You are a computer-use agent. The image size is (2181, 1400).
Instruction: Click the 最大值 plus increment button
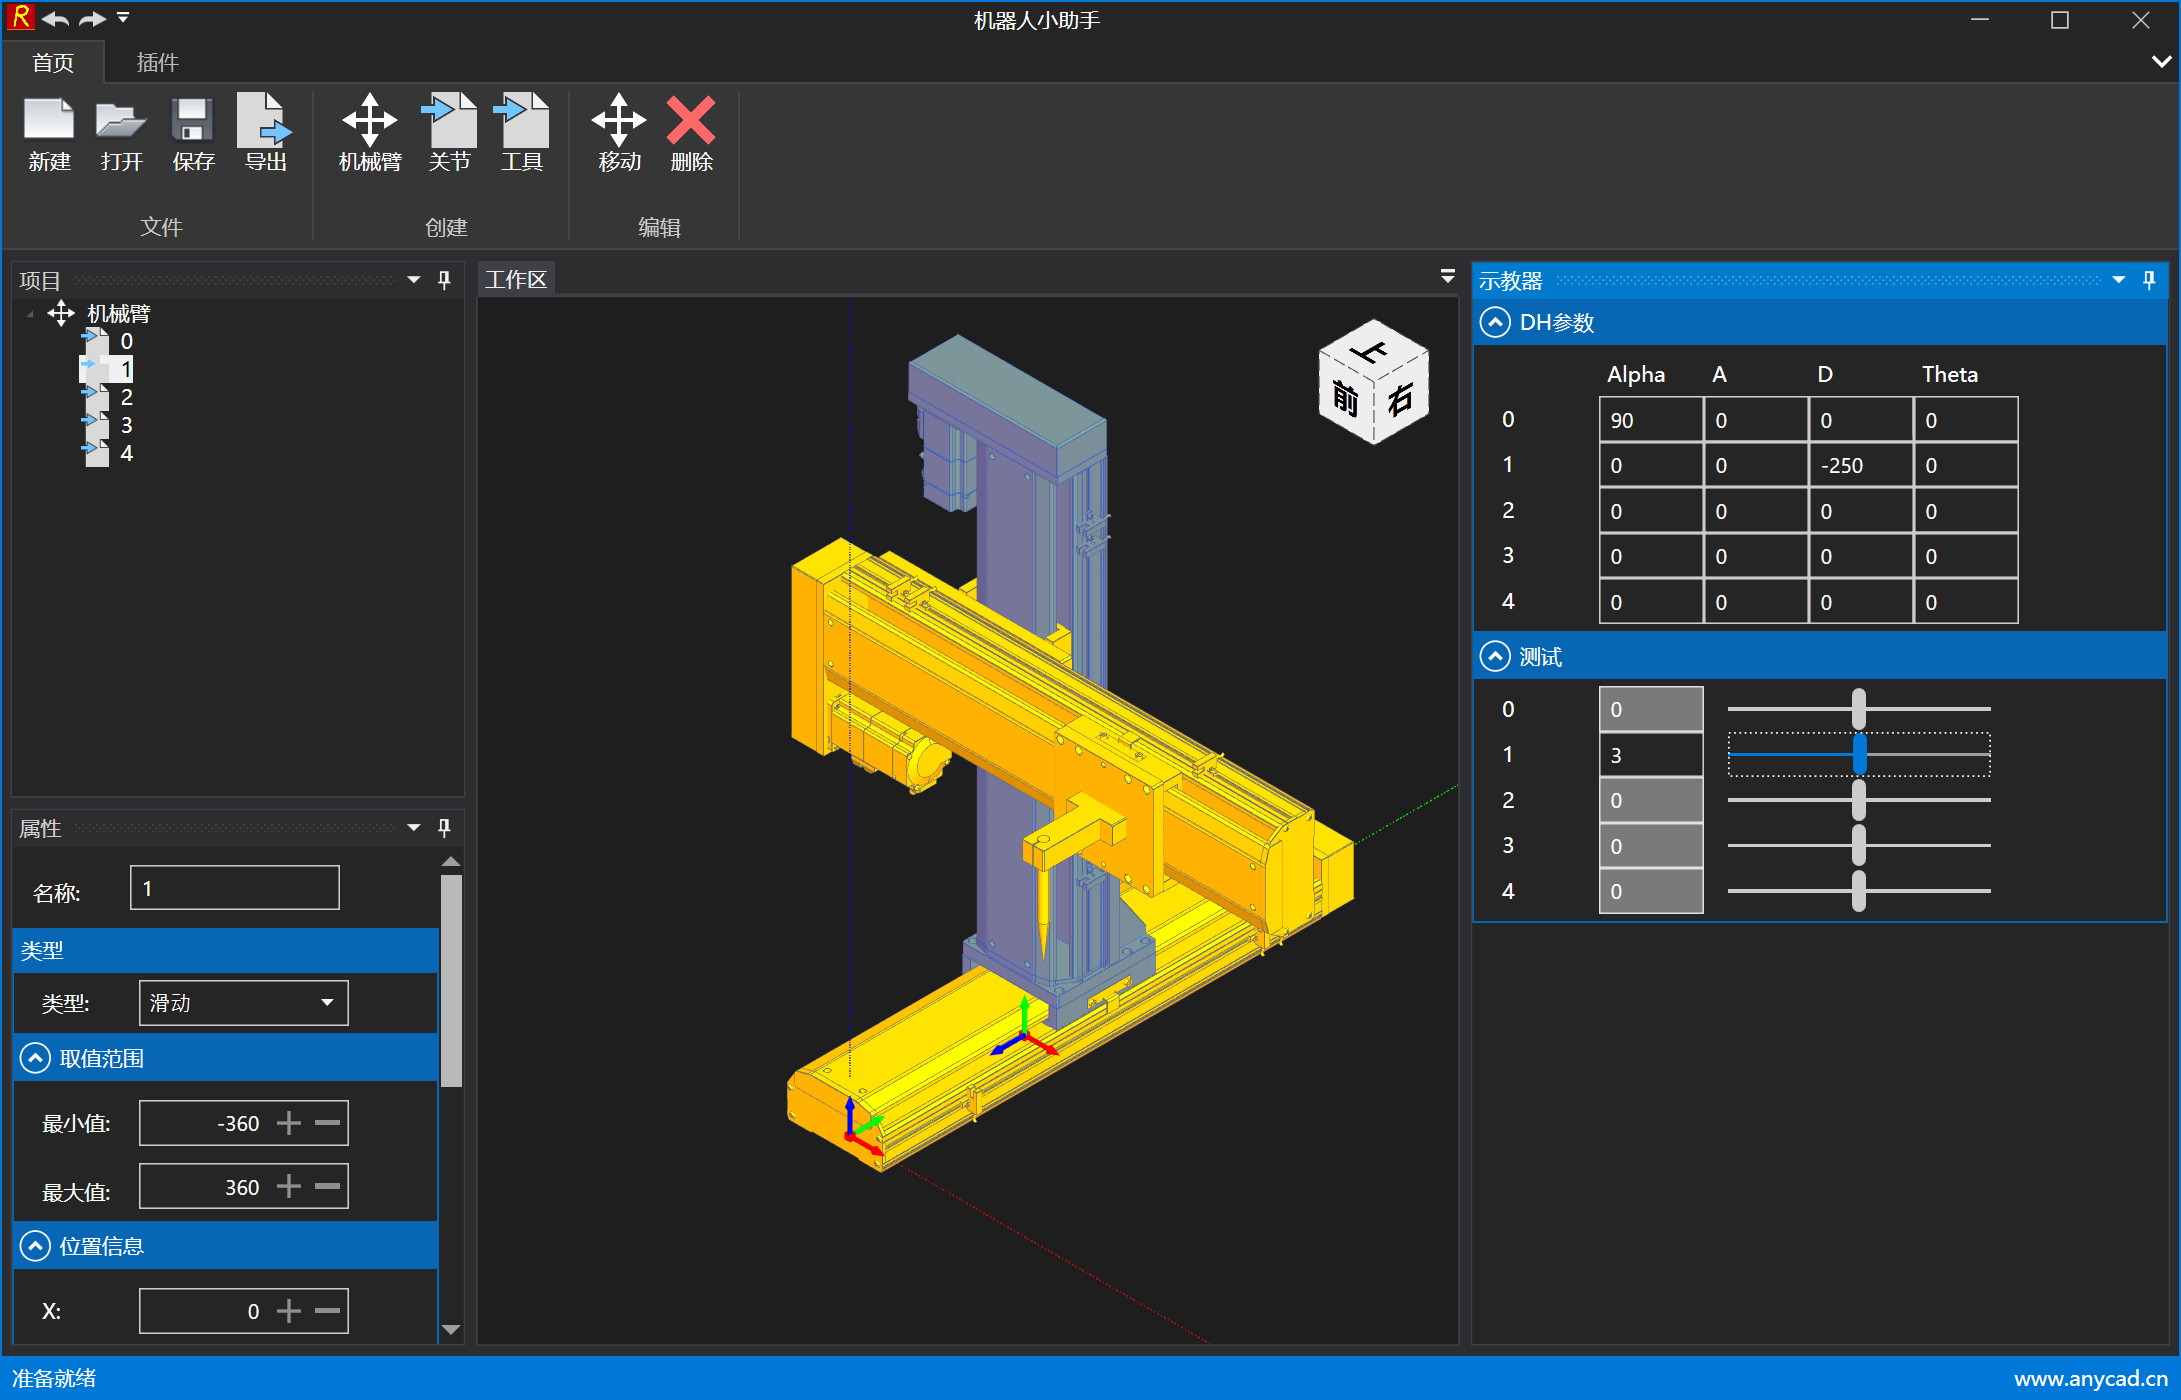(x=289, y=1187)
